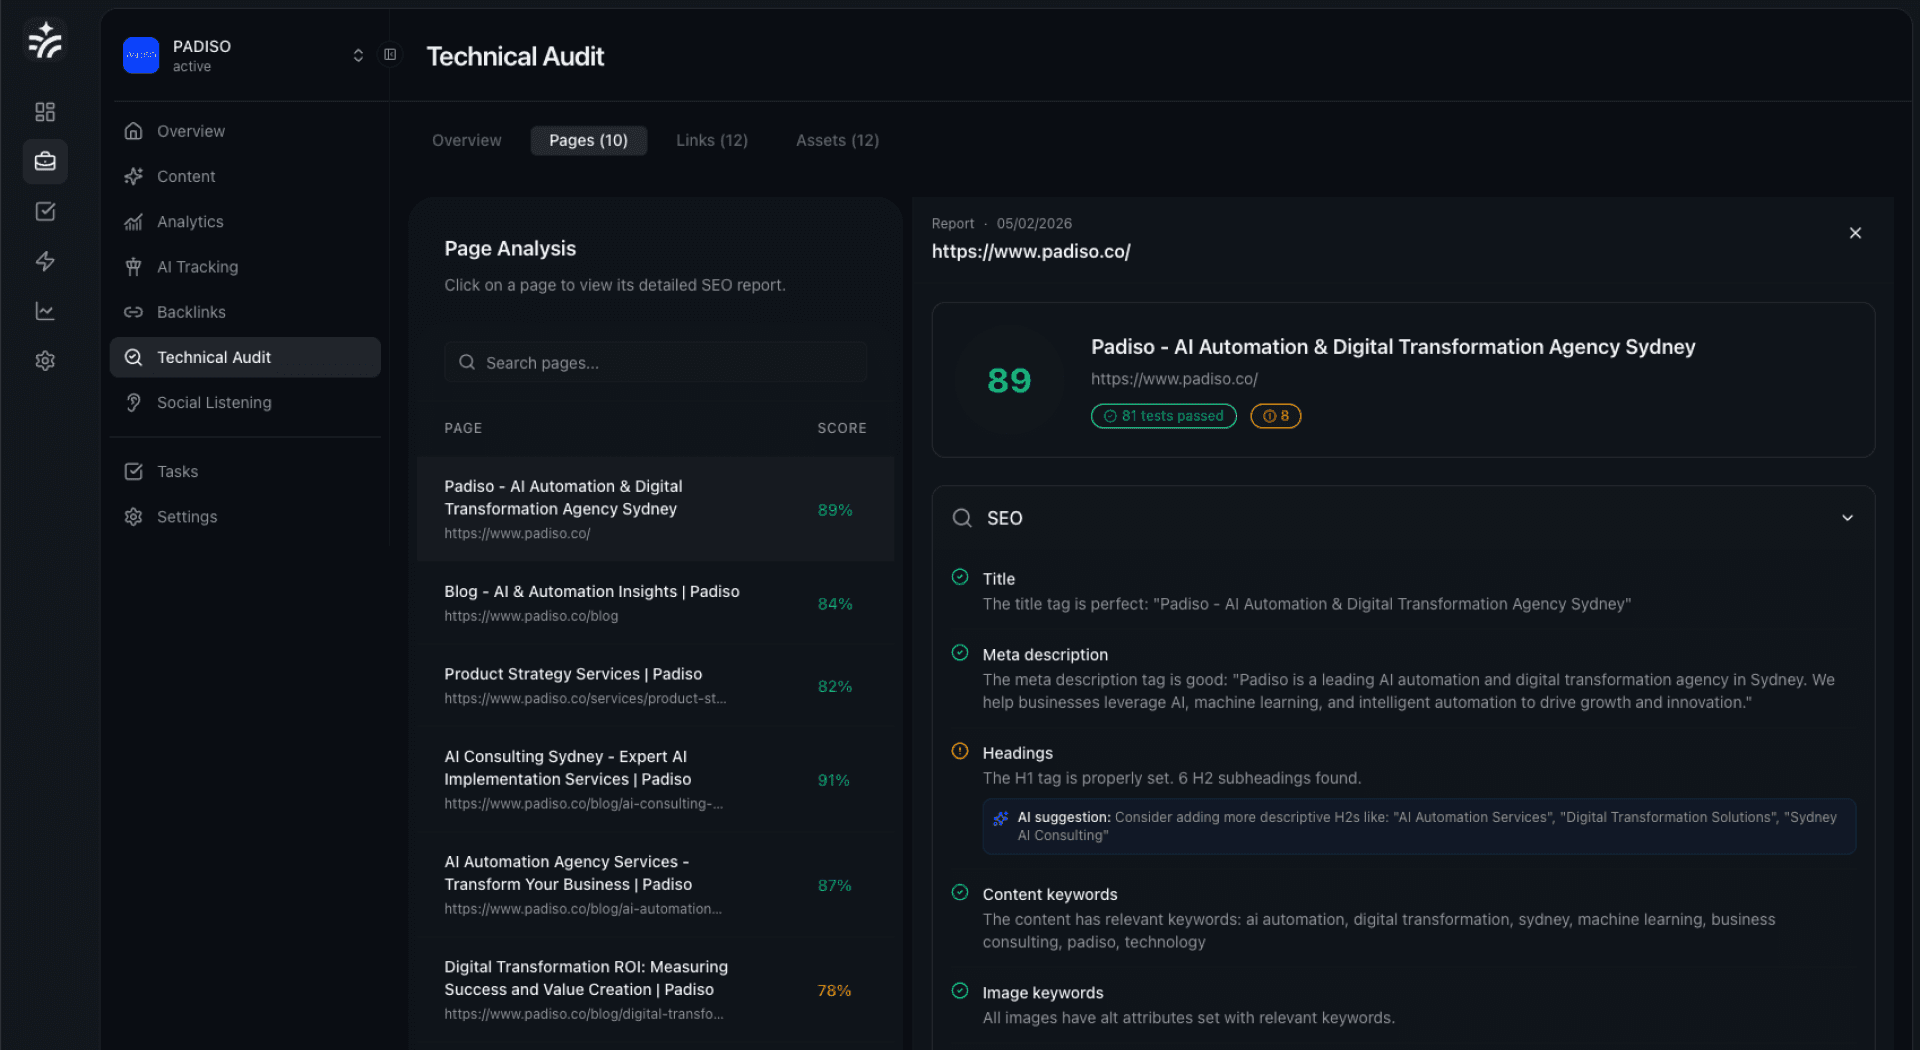Click the app logo in the left rail

(x=45, y=41)
